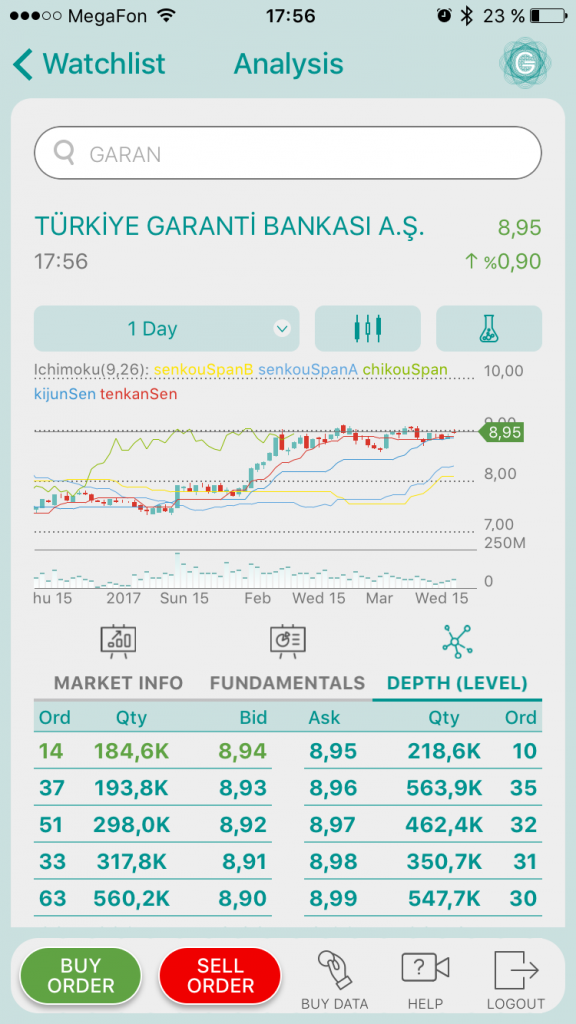Viewport: 576px width, 1024px height.
Task: Tap the Wi-Fi status icon
Action: coord(168,16)
